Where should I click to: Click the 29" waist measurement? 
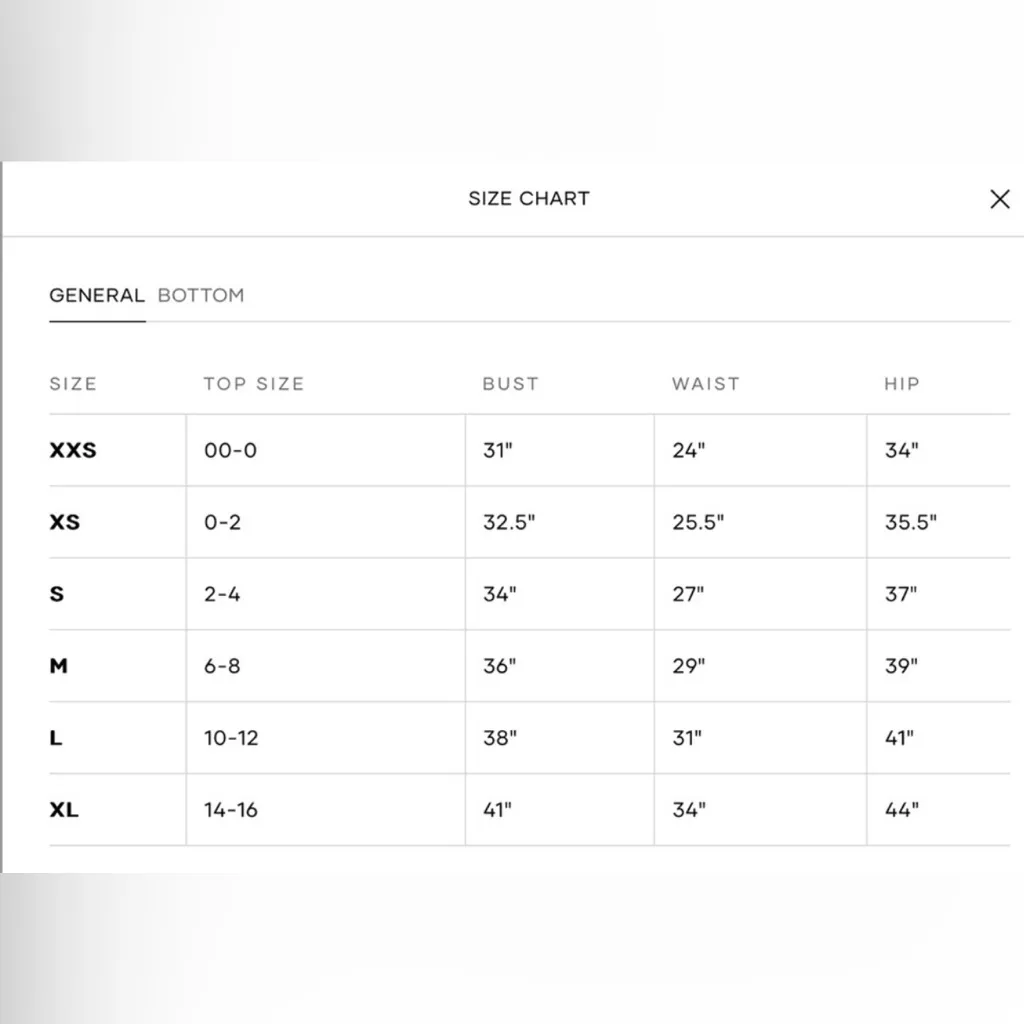point(688,666)
